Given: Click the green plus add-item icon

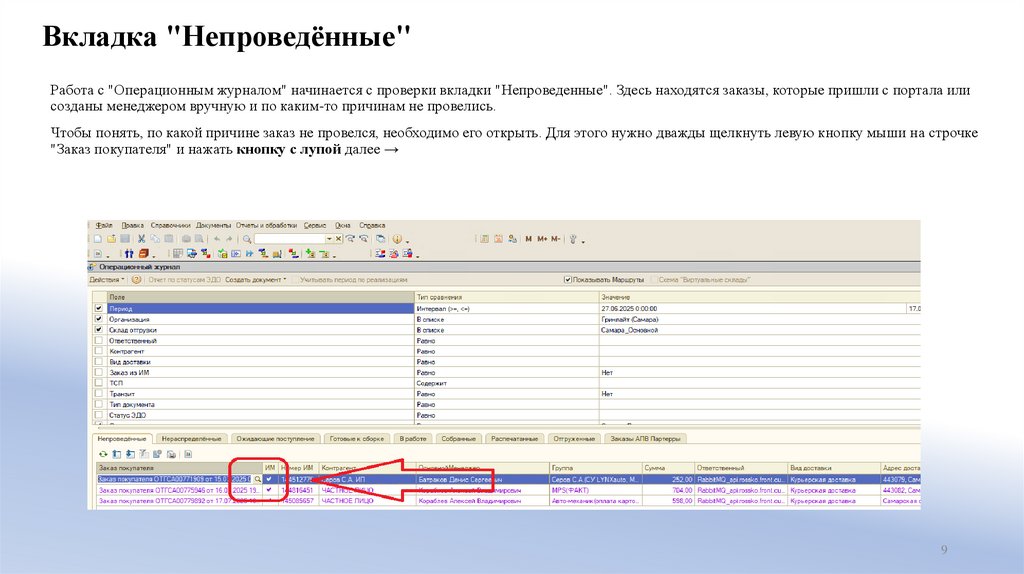Looking at the screenshot, I should click(x=310, y=253).
